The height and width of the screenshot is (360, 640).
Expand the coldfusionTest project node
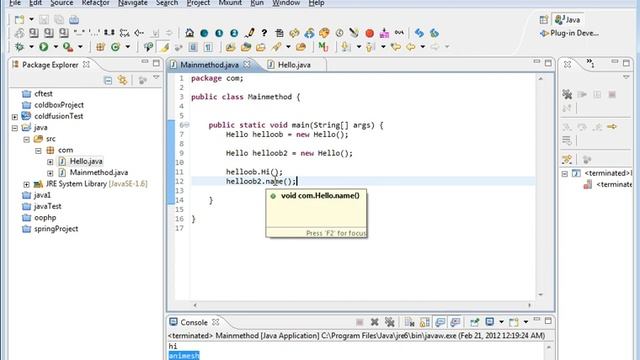[x=15, y=116]
